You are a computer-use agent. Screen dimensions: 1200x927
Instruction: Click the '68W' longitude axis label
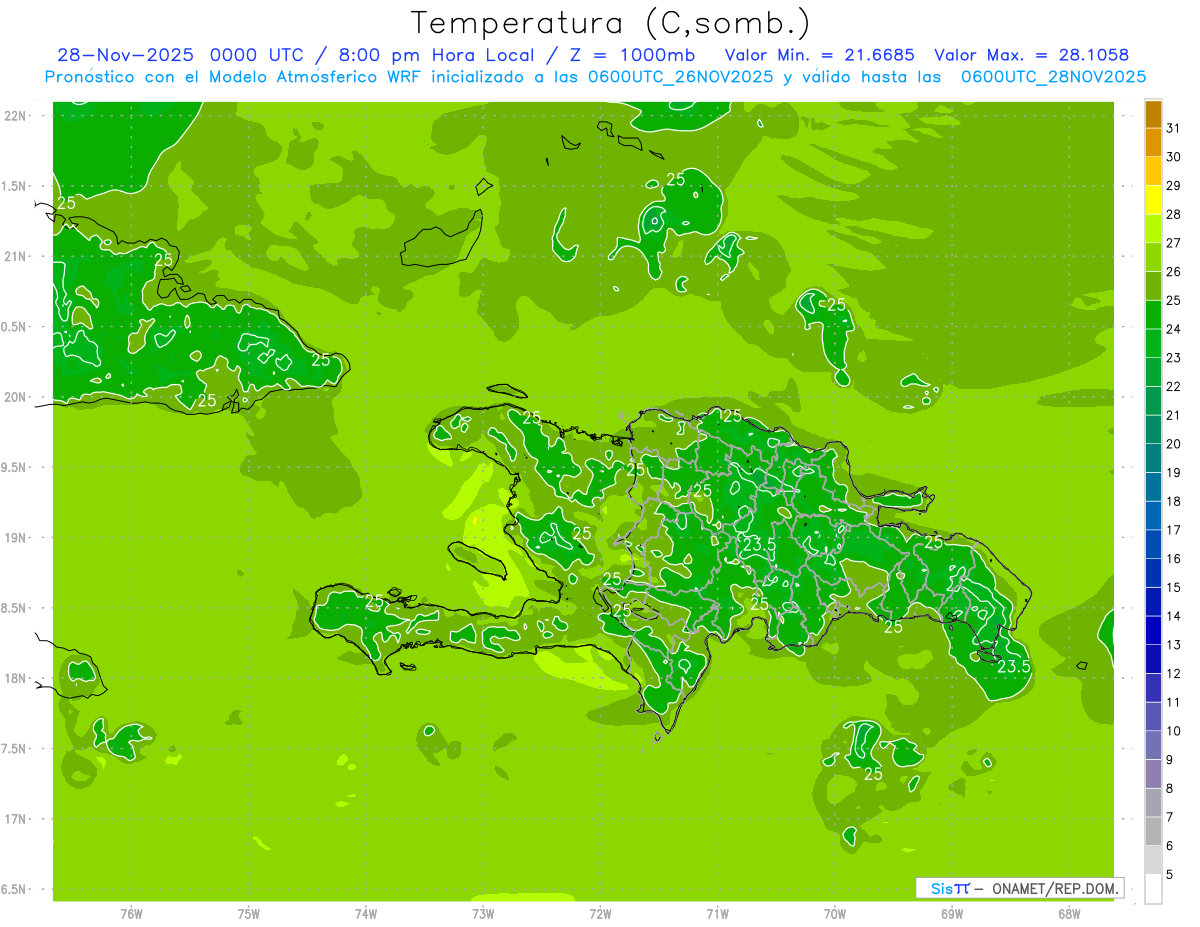tap(1069, 914)
